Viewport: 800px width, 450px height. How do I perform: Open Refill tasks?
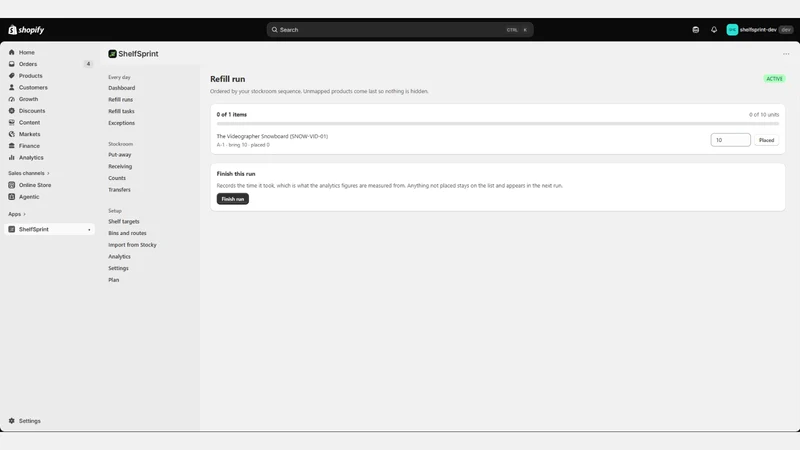[x=121, y=111]
